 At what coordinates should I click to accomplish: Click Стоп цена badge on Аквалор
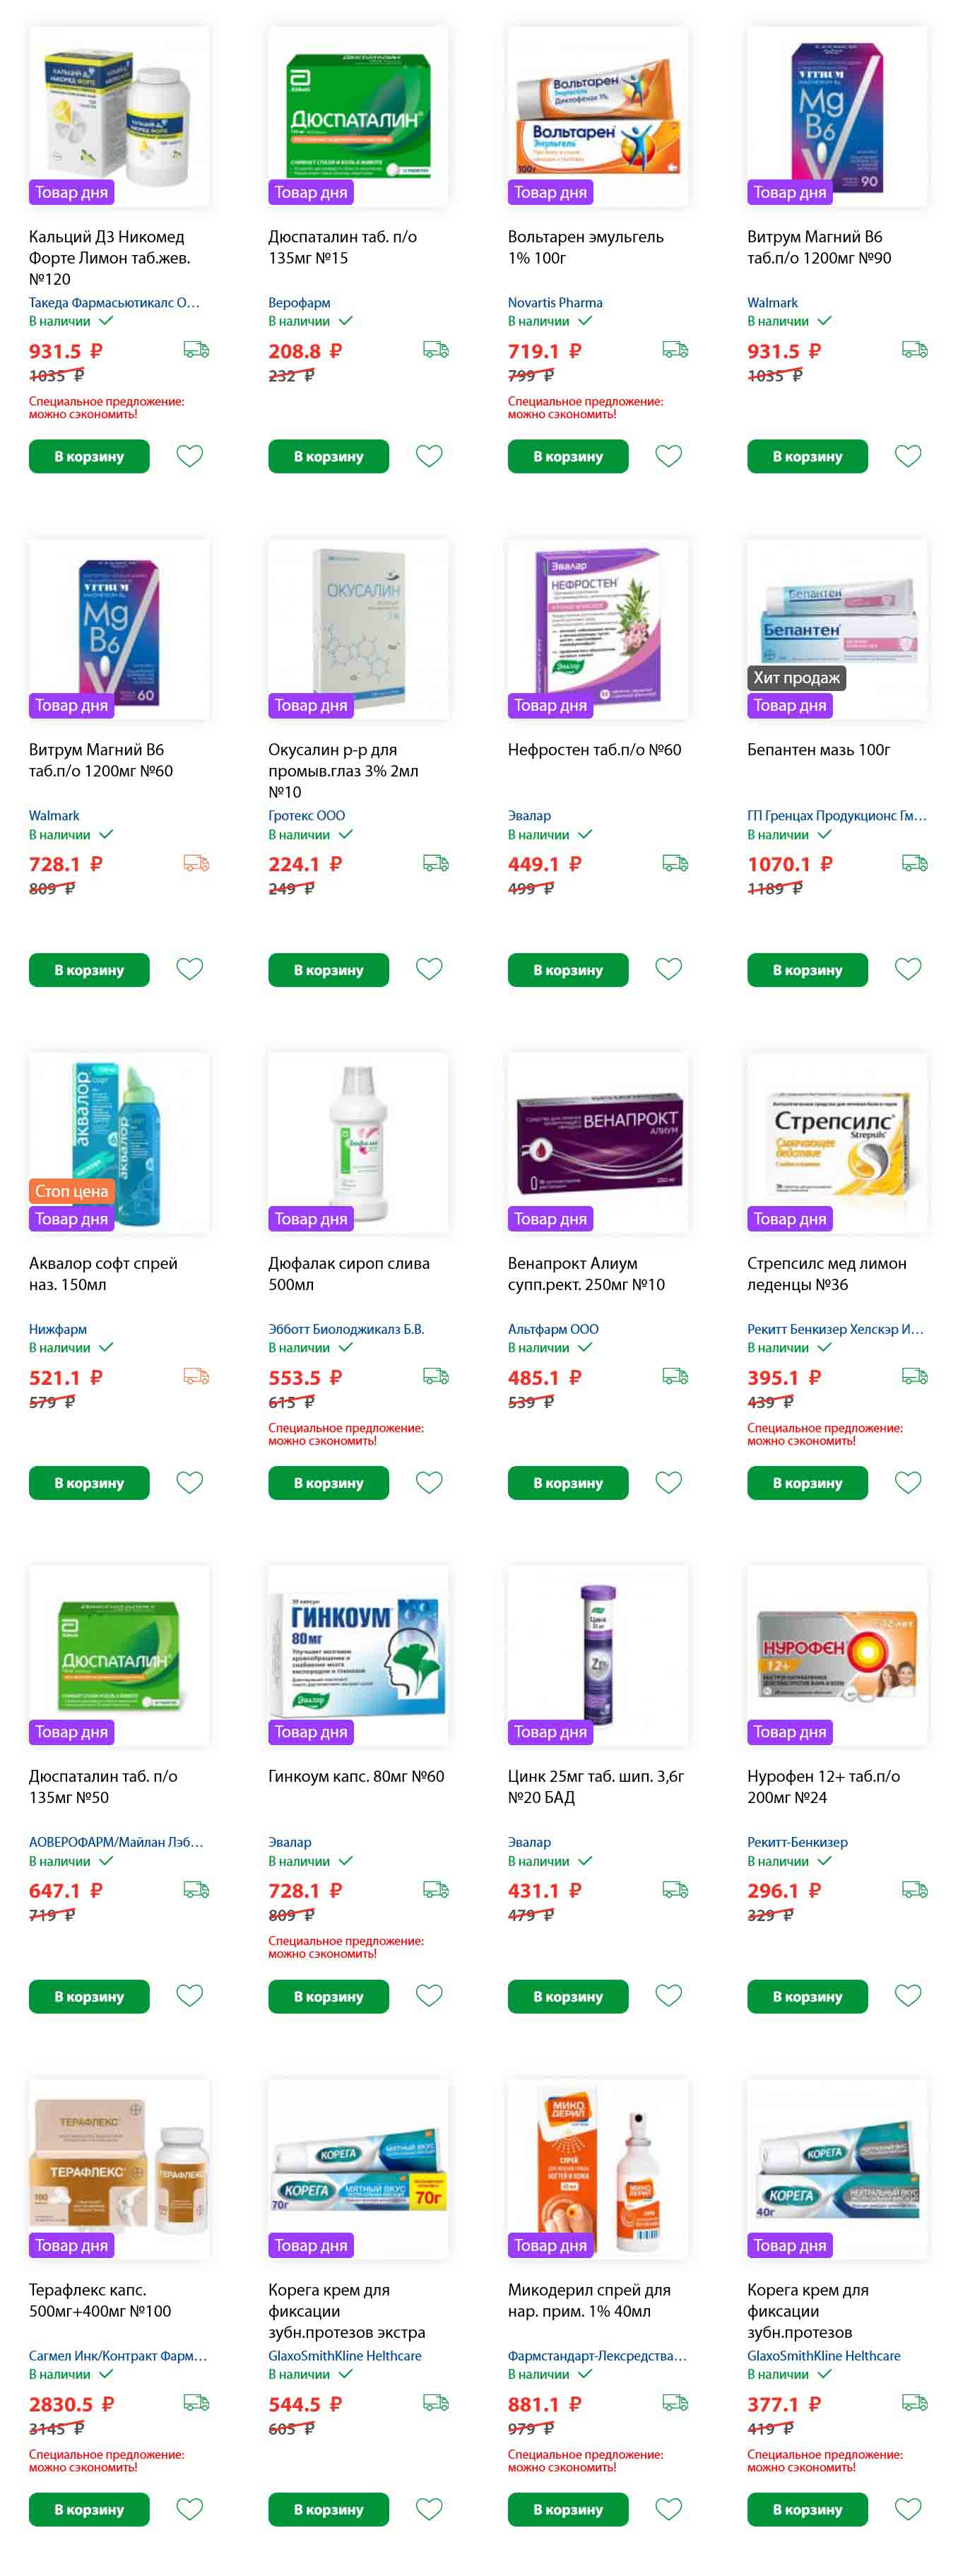(x=72, y=1191)
